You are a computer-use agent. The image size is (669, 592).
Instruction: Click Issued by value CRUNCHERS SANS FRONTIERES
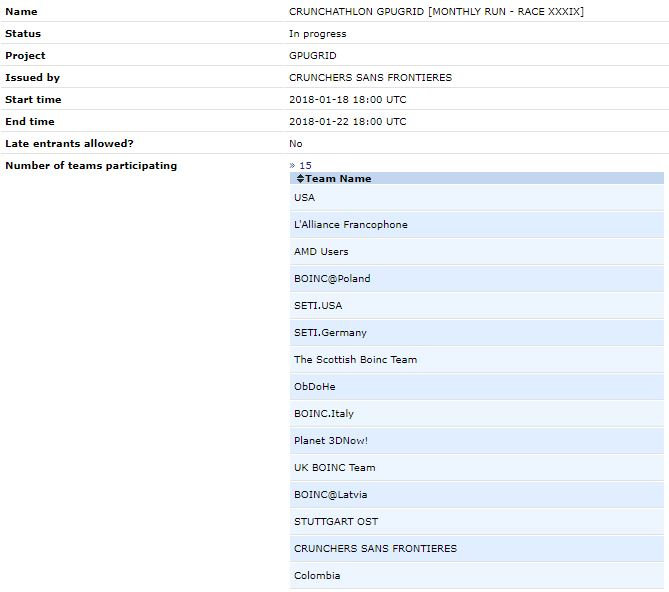pyautogui.click(x=370, y=78)
